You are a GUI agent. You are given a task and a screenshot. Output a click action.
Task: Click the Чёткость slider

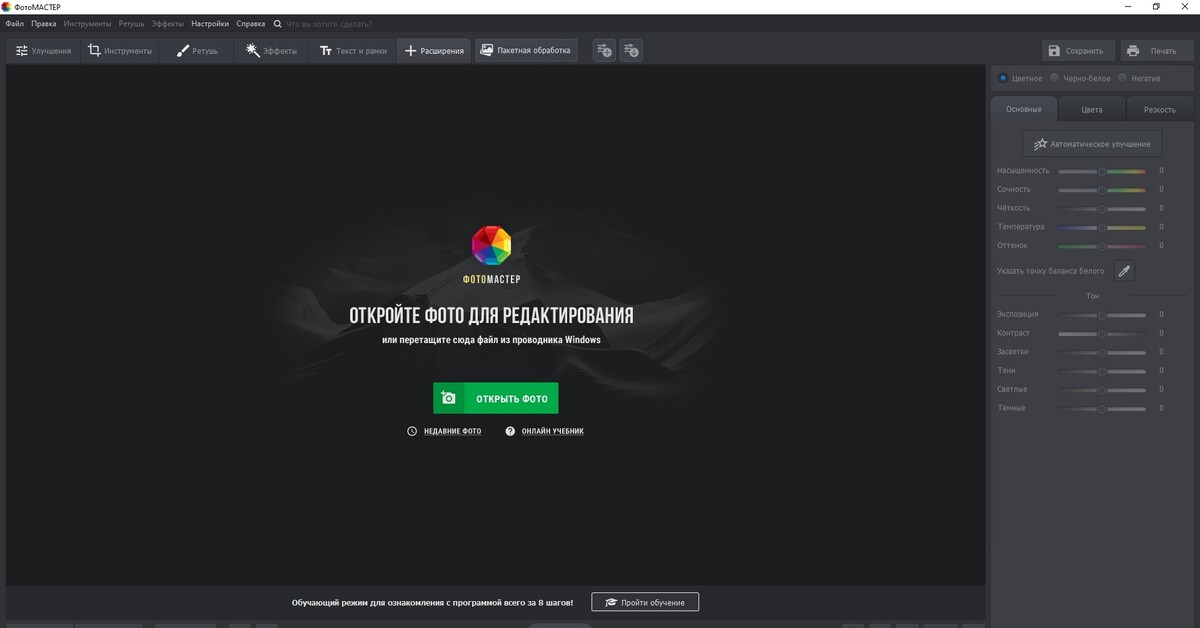1102,209
